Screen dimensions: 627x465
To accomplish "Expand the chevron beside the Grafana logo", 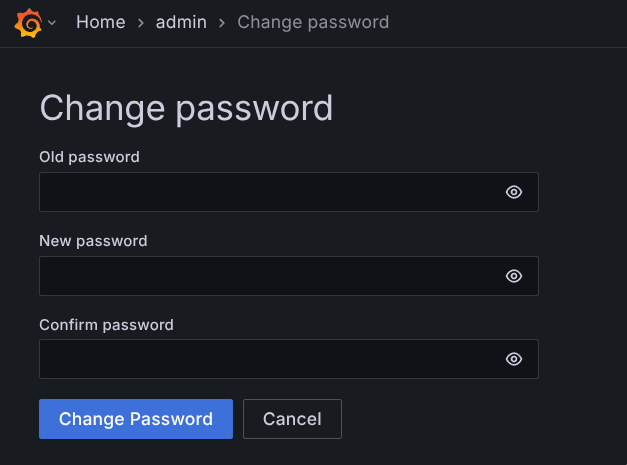I will [x=52, y=22].
